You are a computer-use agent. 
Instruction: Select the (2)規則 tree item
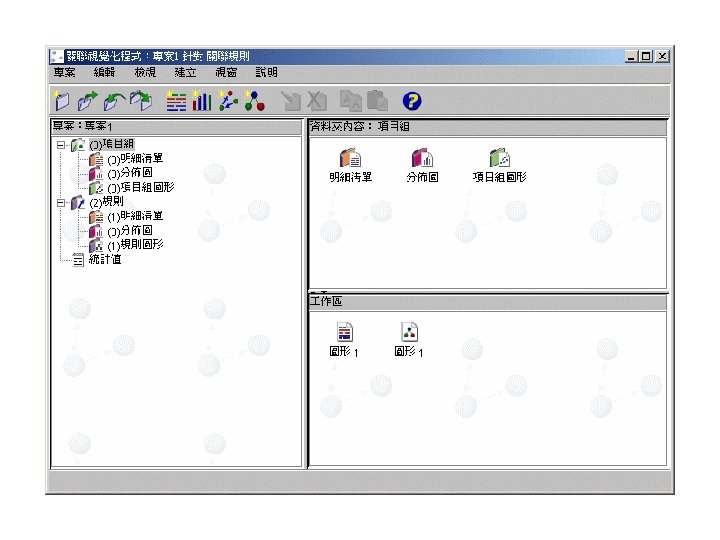click(x=106, y=202)
